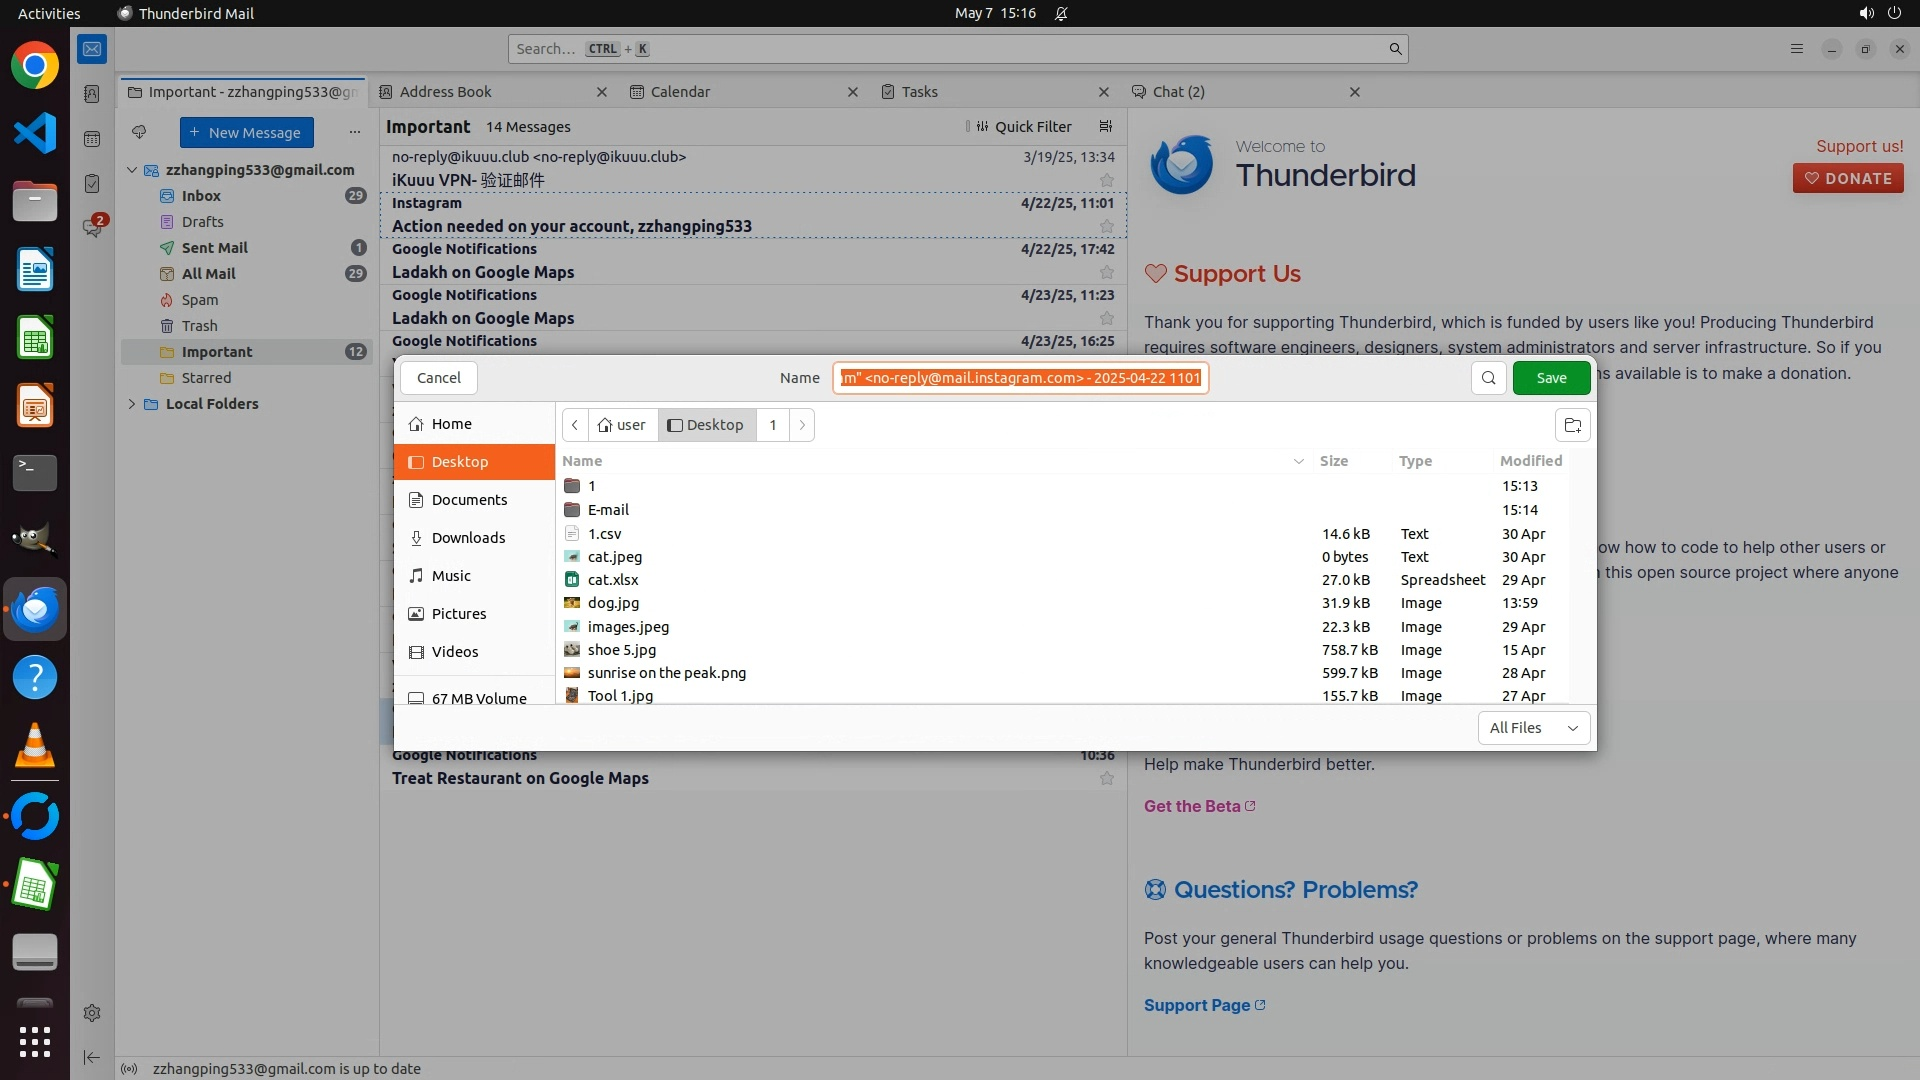Open the Address Book sidebar icon
Image resolution: width=1920 pixels, height=1080 pixels.
92,94
